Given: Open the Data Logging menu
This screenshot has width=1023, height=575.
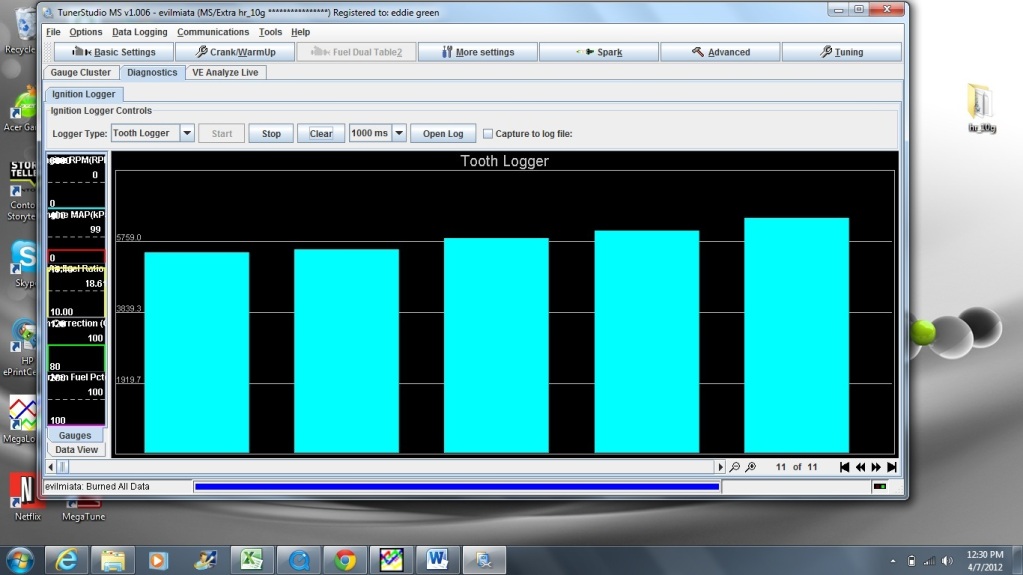Looking at the screenshot, I should [x=139, y=32].
